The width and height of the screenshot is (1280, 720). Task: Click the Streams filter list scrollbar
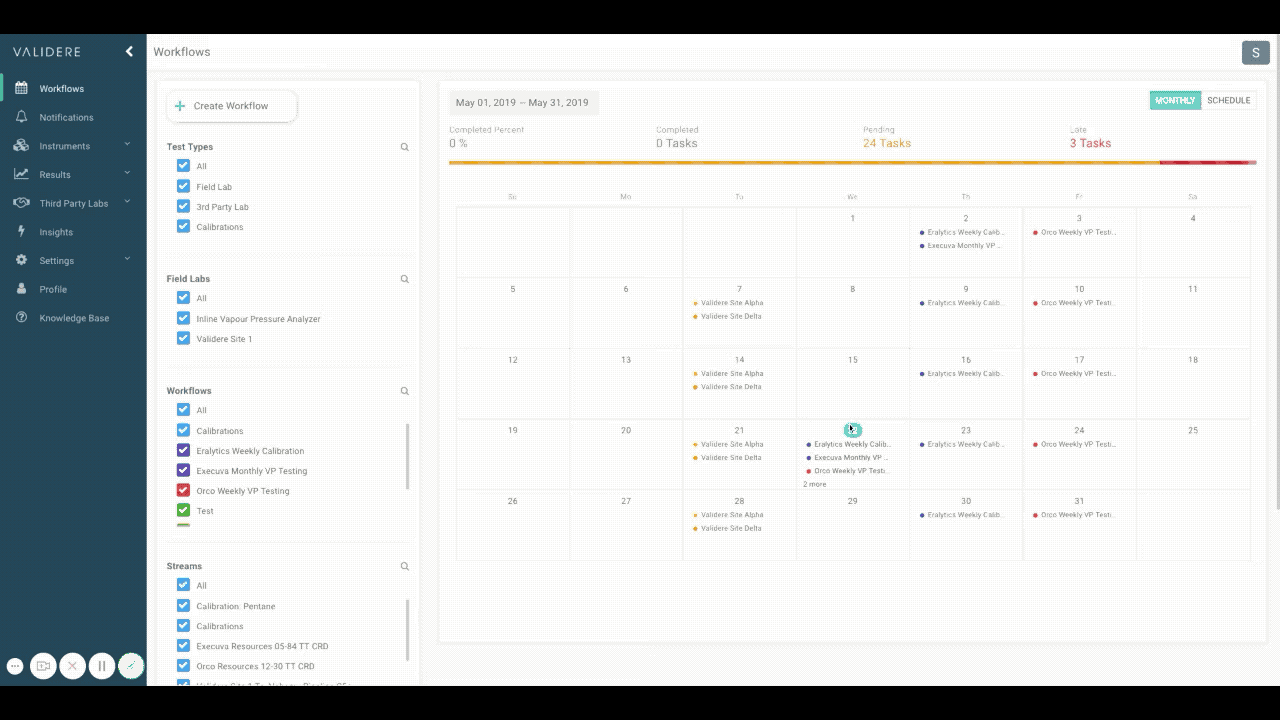pos(408,630)
